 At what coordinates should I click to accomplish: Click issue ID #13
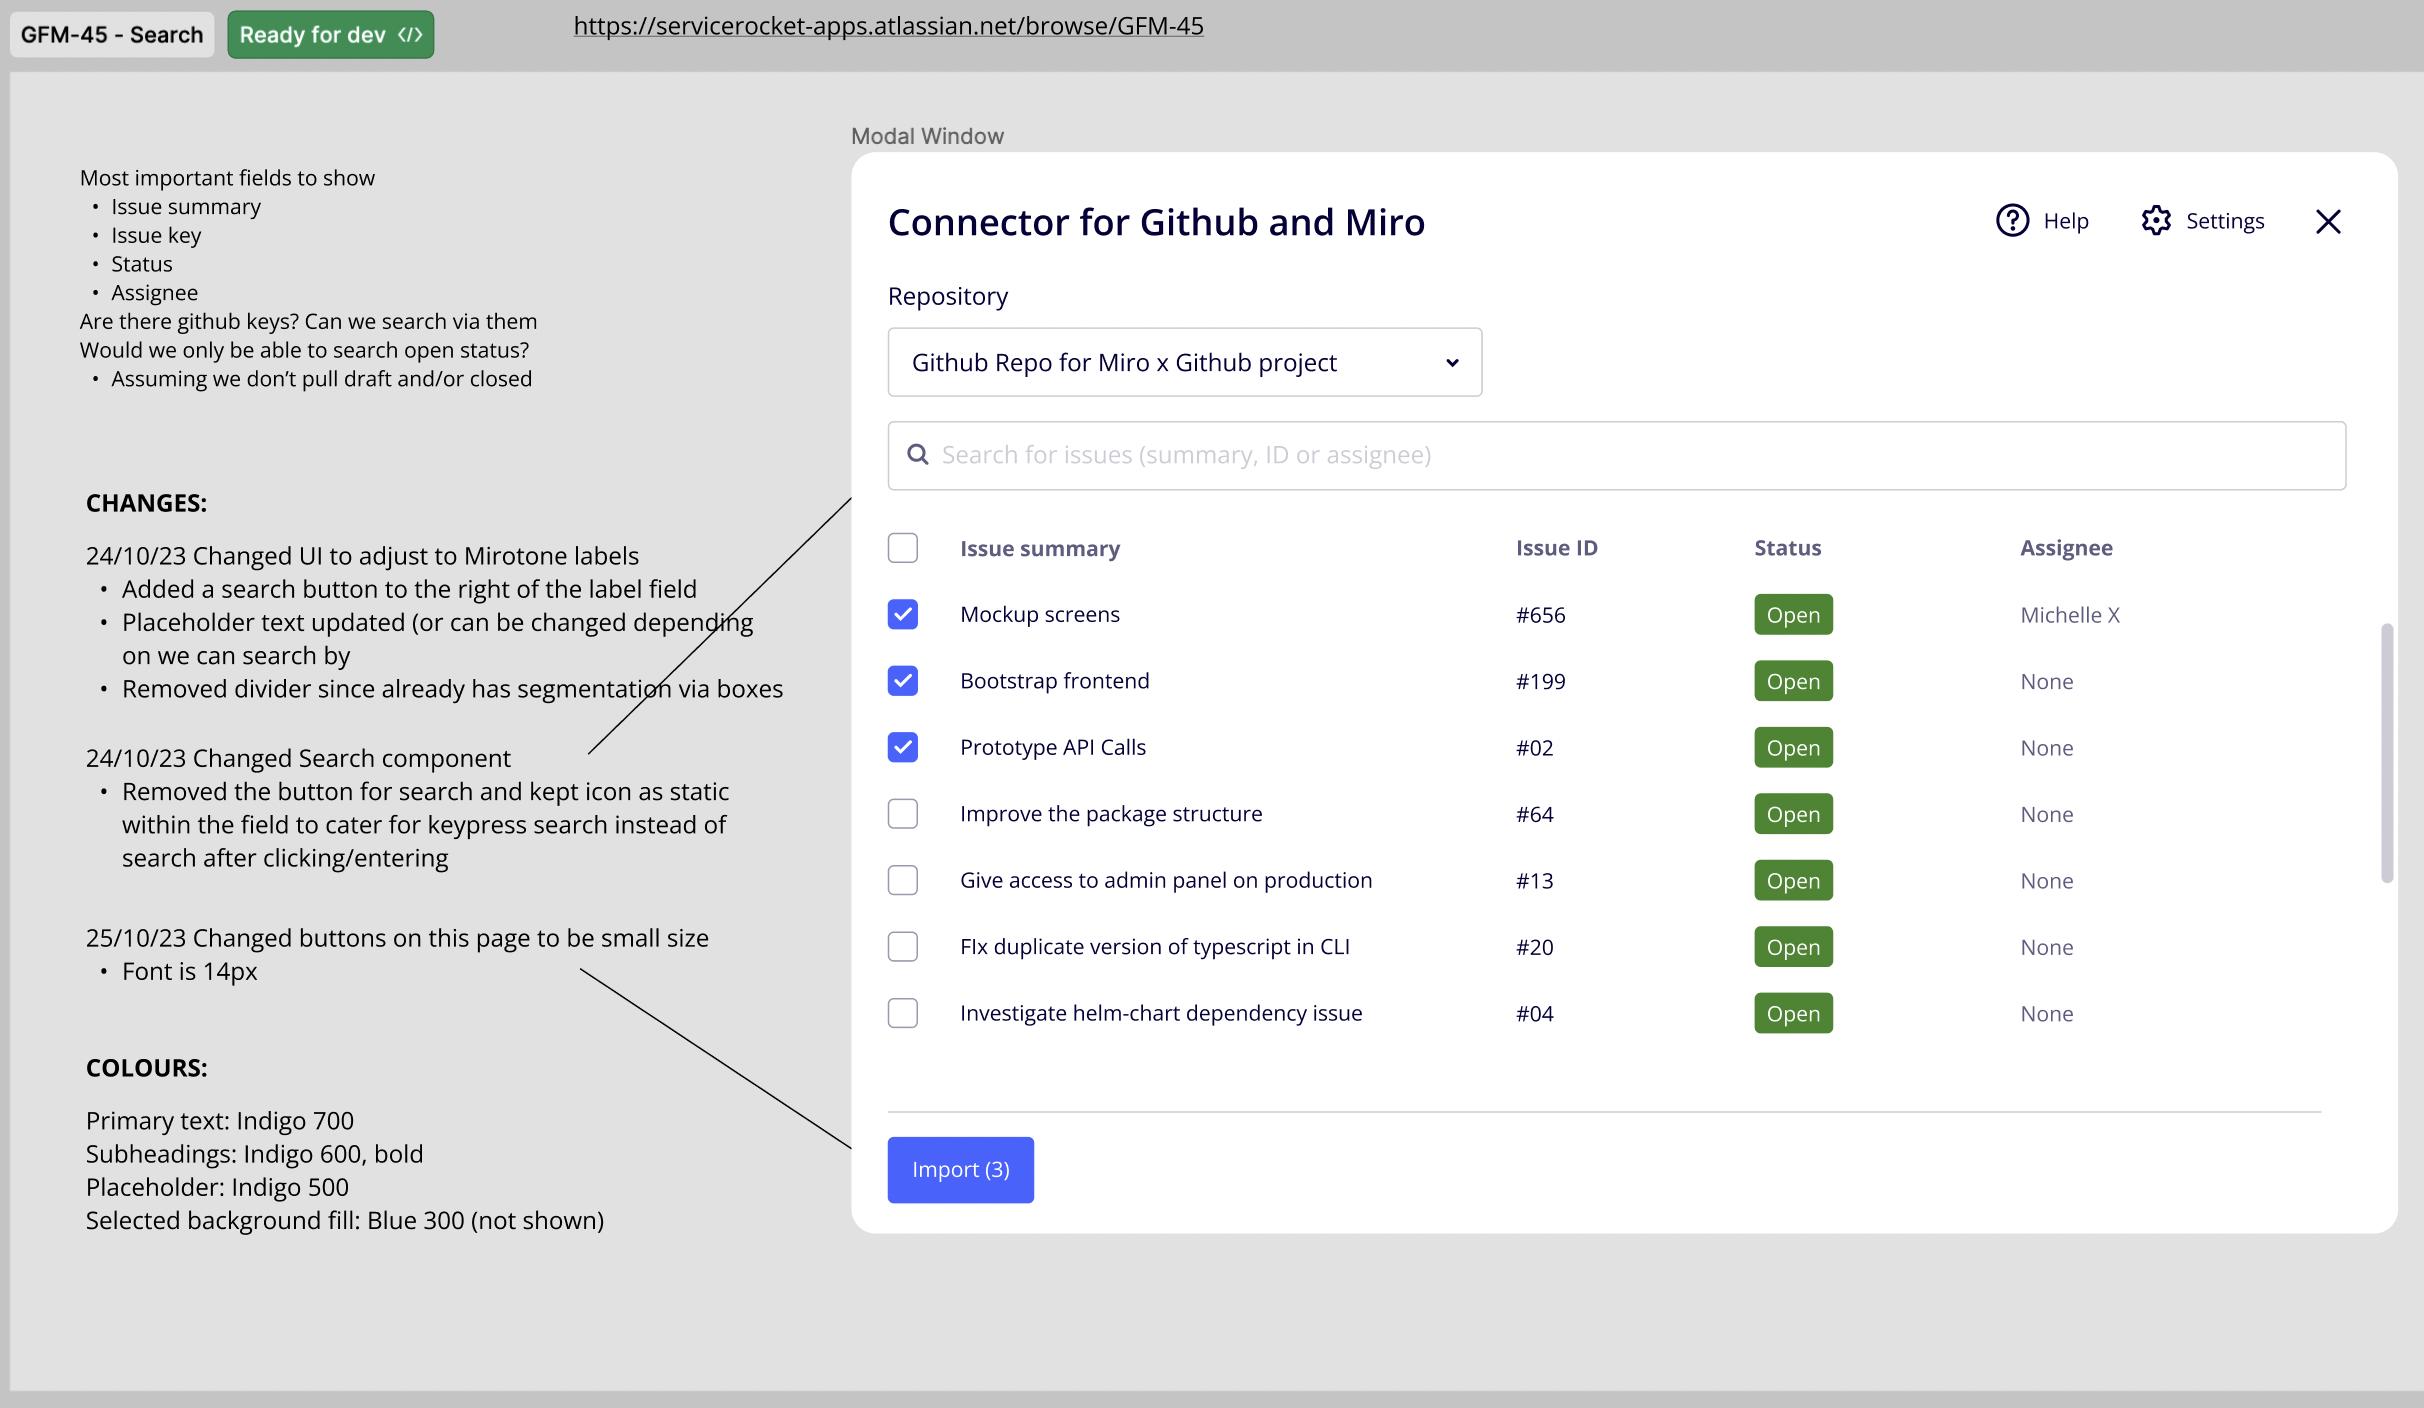[1535, 881]
